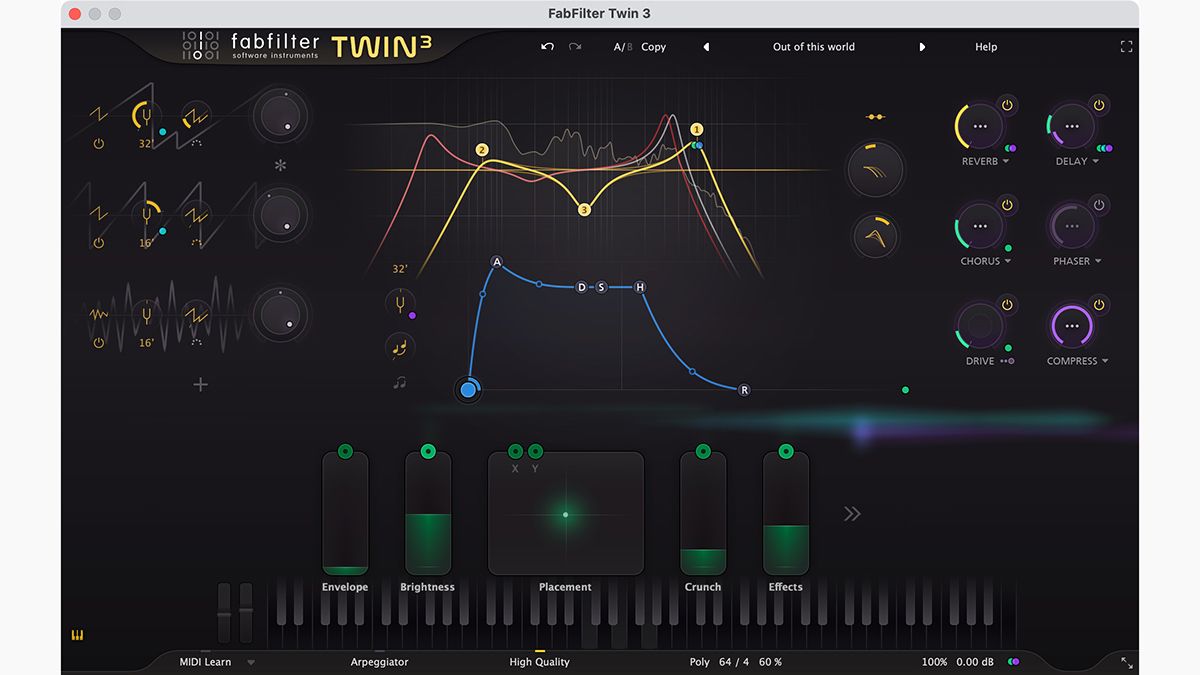The image size is (1200, 675).
Task: Click the undo arrow icon
Action: click(x=546, y=46)
